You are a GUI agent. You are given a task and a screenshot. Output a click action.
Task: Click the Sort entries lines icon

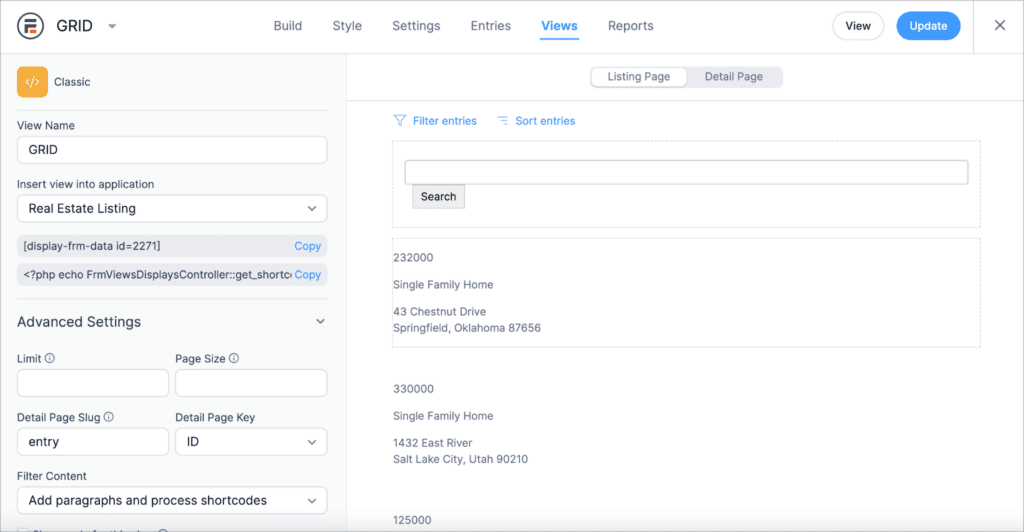pos(502,121)
